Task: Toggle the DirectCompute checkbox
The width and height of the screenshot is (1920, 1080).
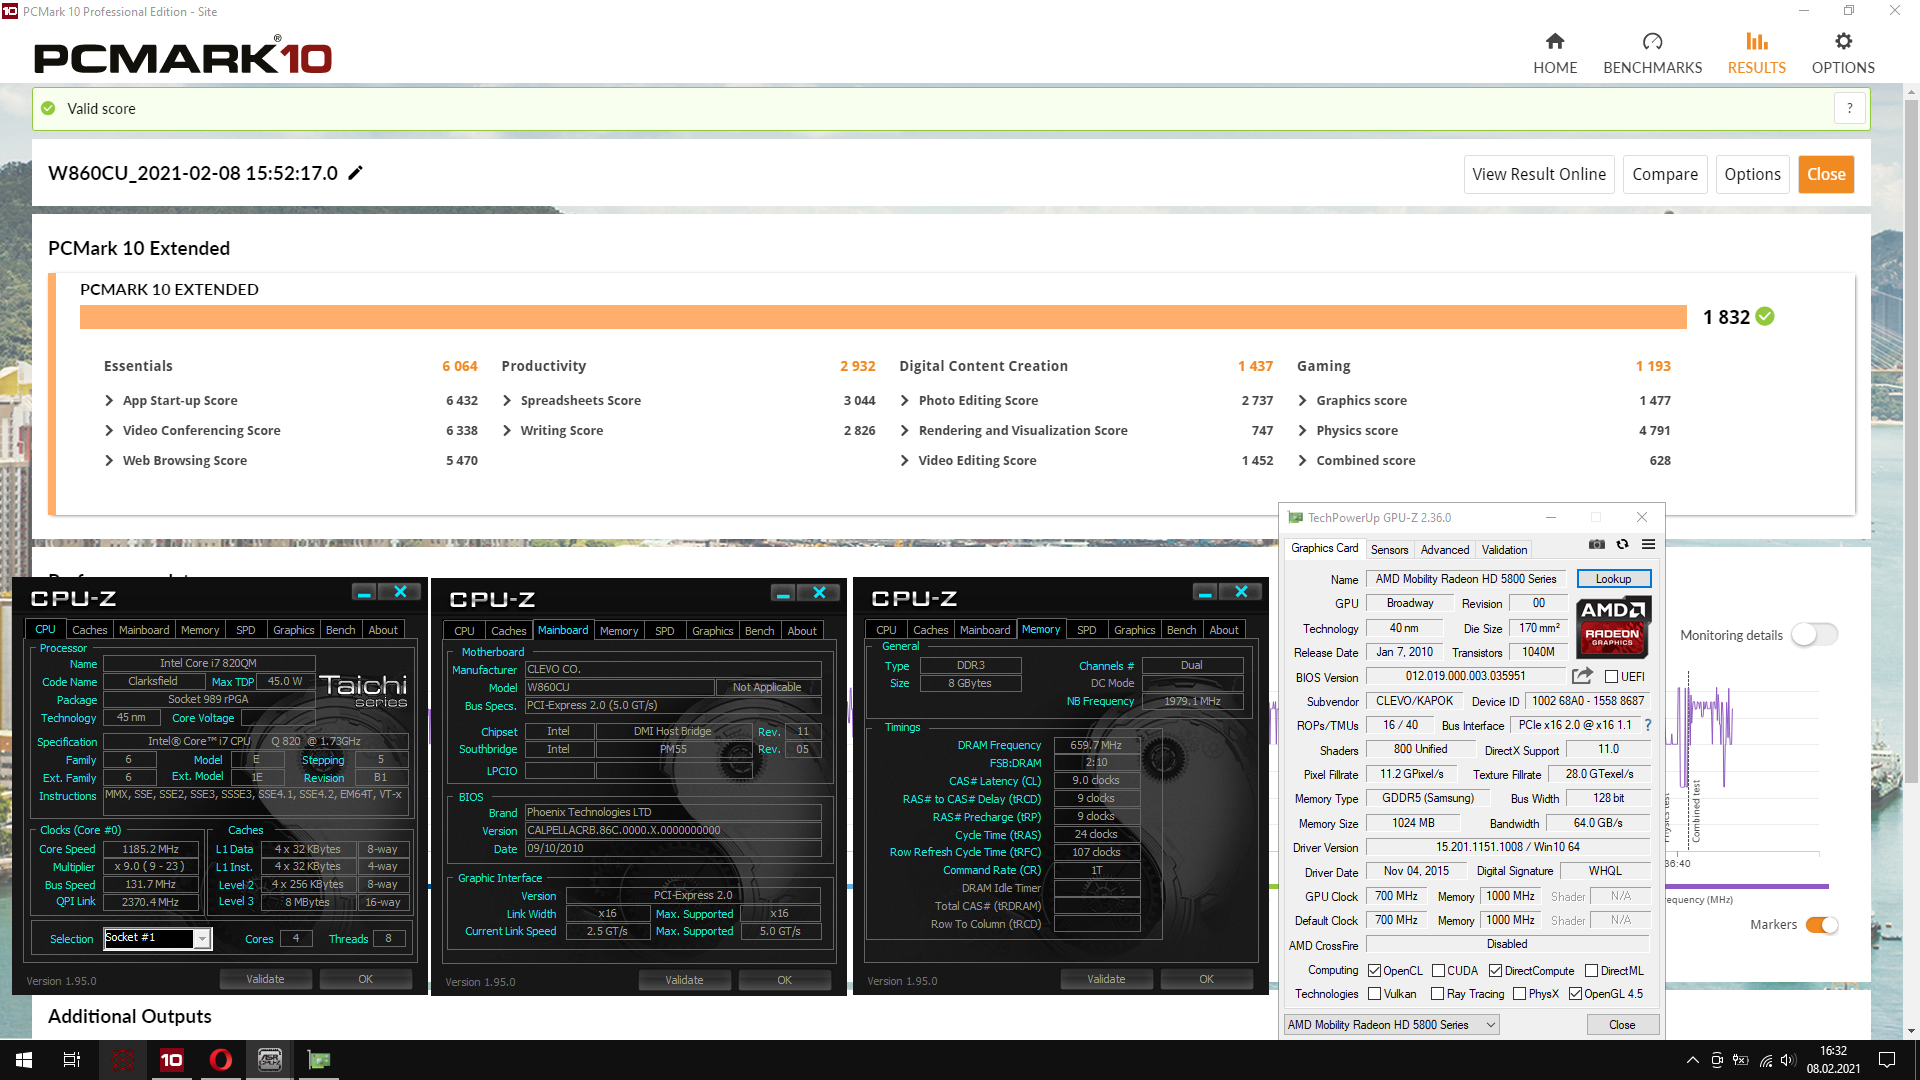Action: 1495,971
